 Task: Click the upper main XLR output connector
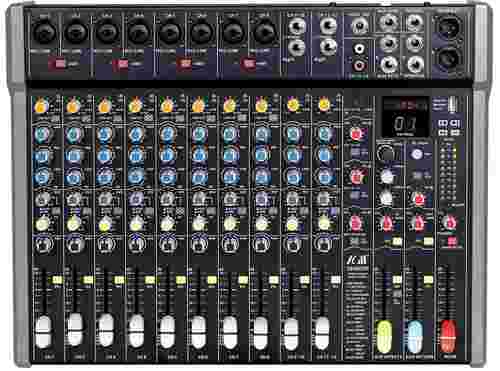[x=448, y=26]
